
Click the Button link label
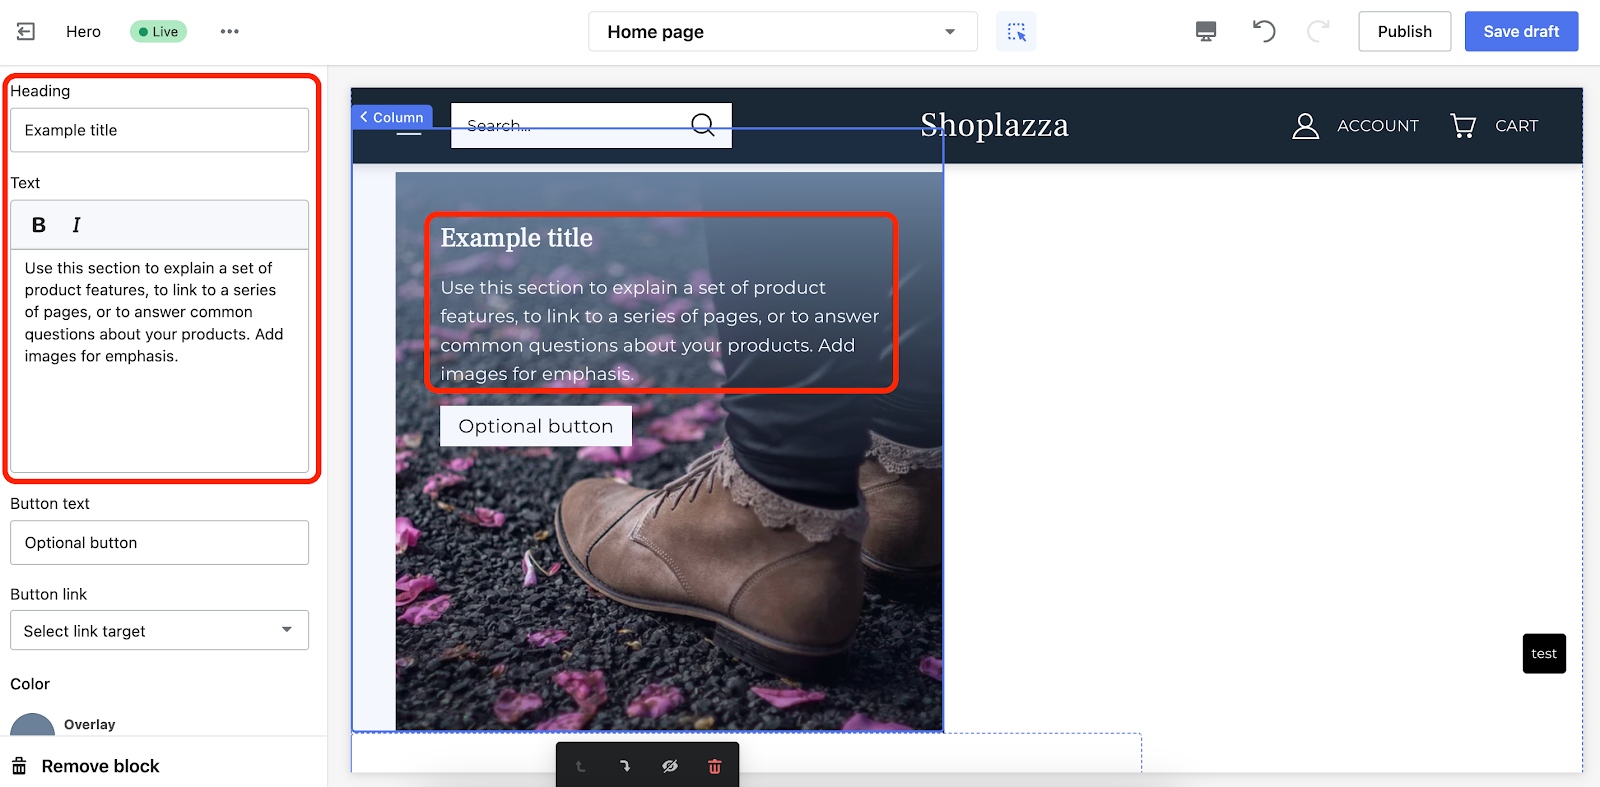point(49,594)
